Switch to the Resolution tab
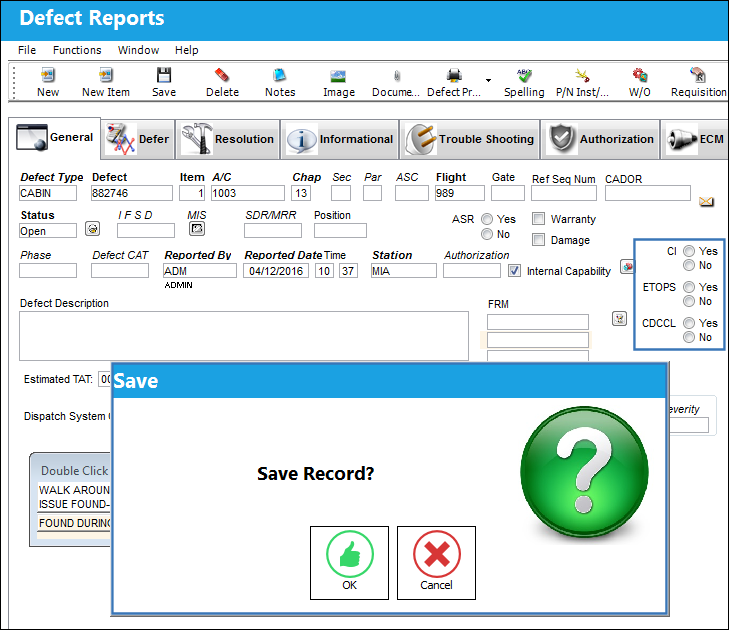 [228, 139]
